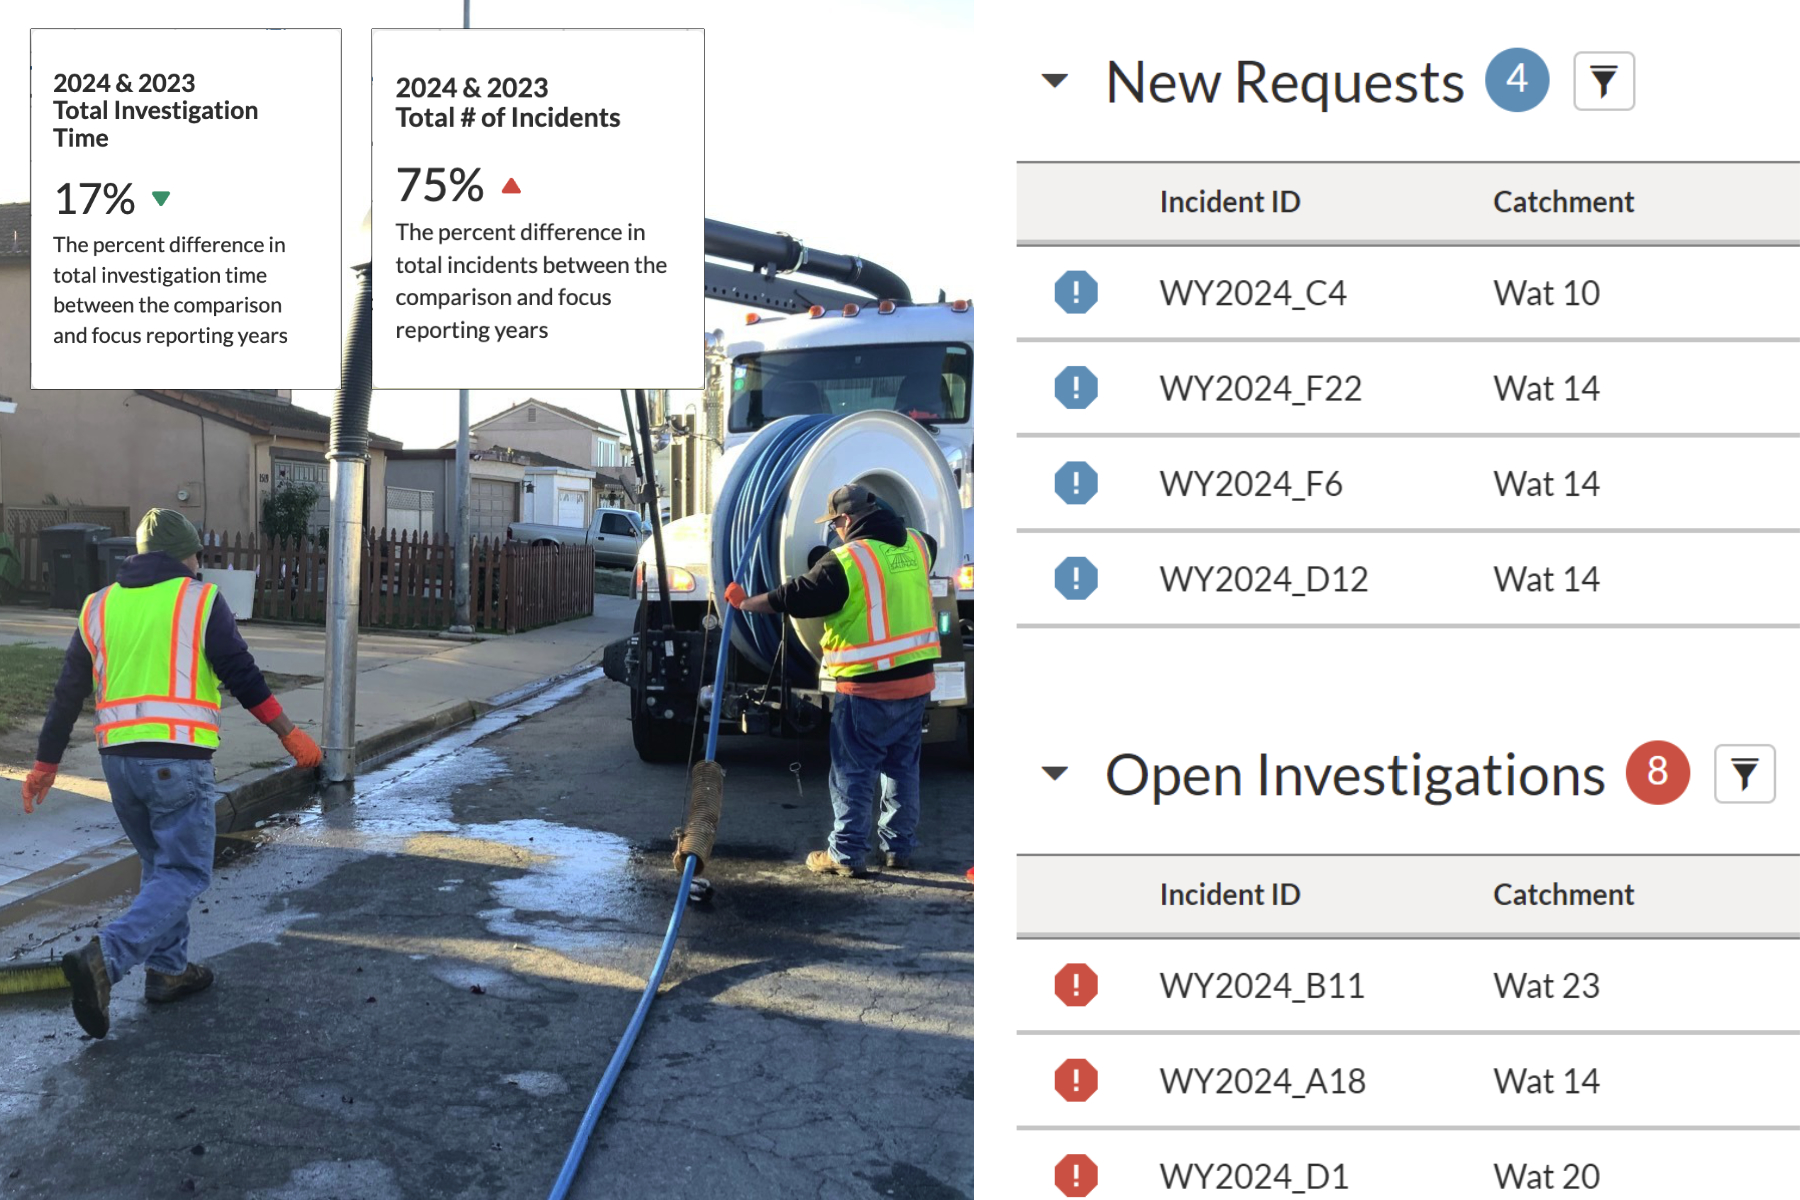Click catchment Wat 14 in WY2024_A18 row
The image size is (1800, 1200).
pos(1546,1081)
